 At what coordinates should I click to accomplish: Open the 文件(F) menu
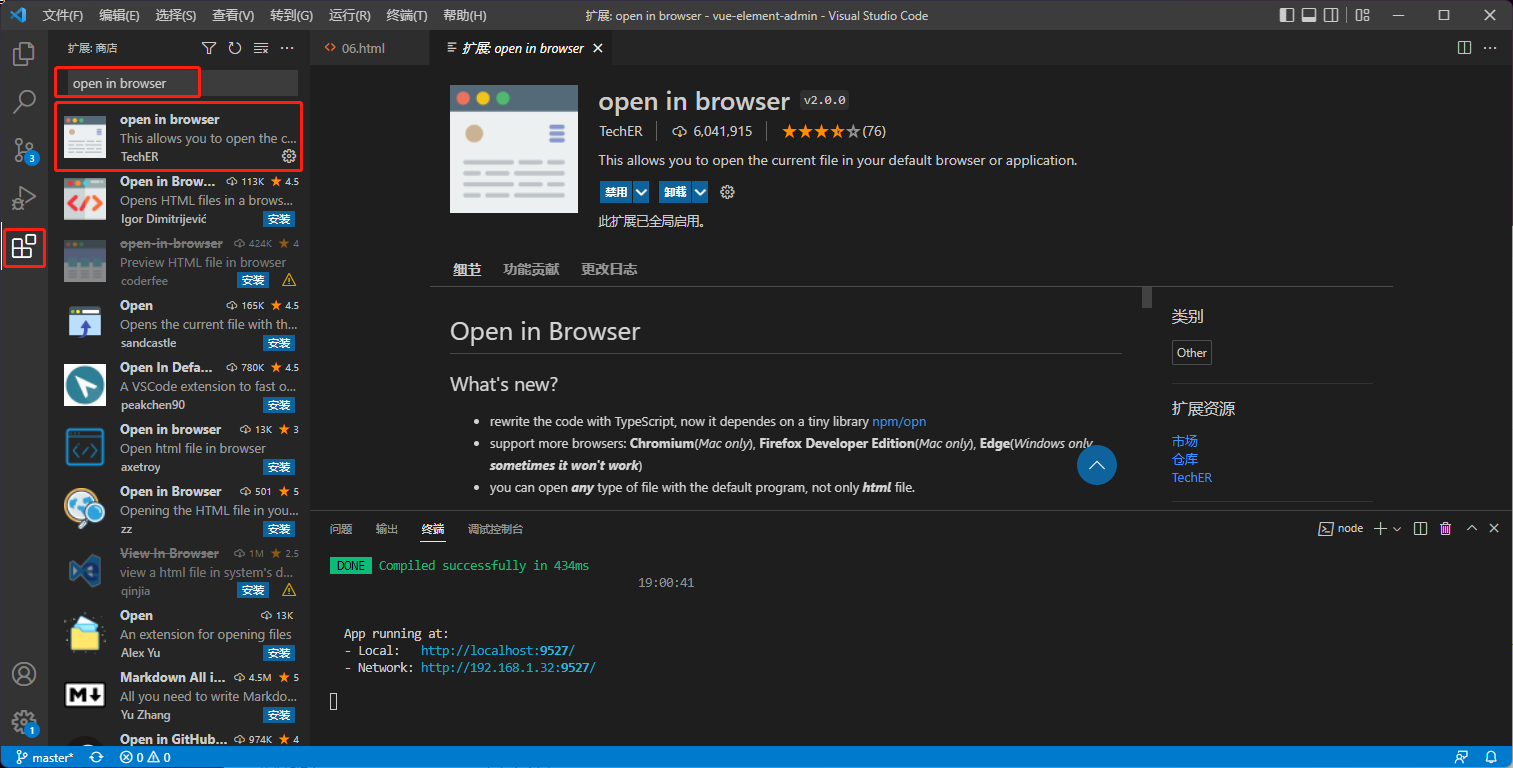point(63,16)
